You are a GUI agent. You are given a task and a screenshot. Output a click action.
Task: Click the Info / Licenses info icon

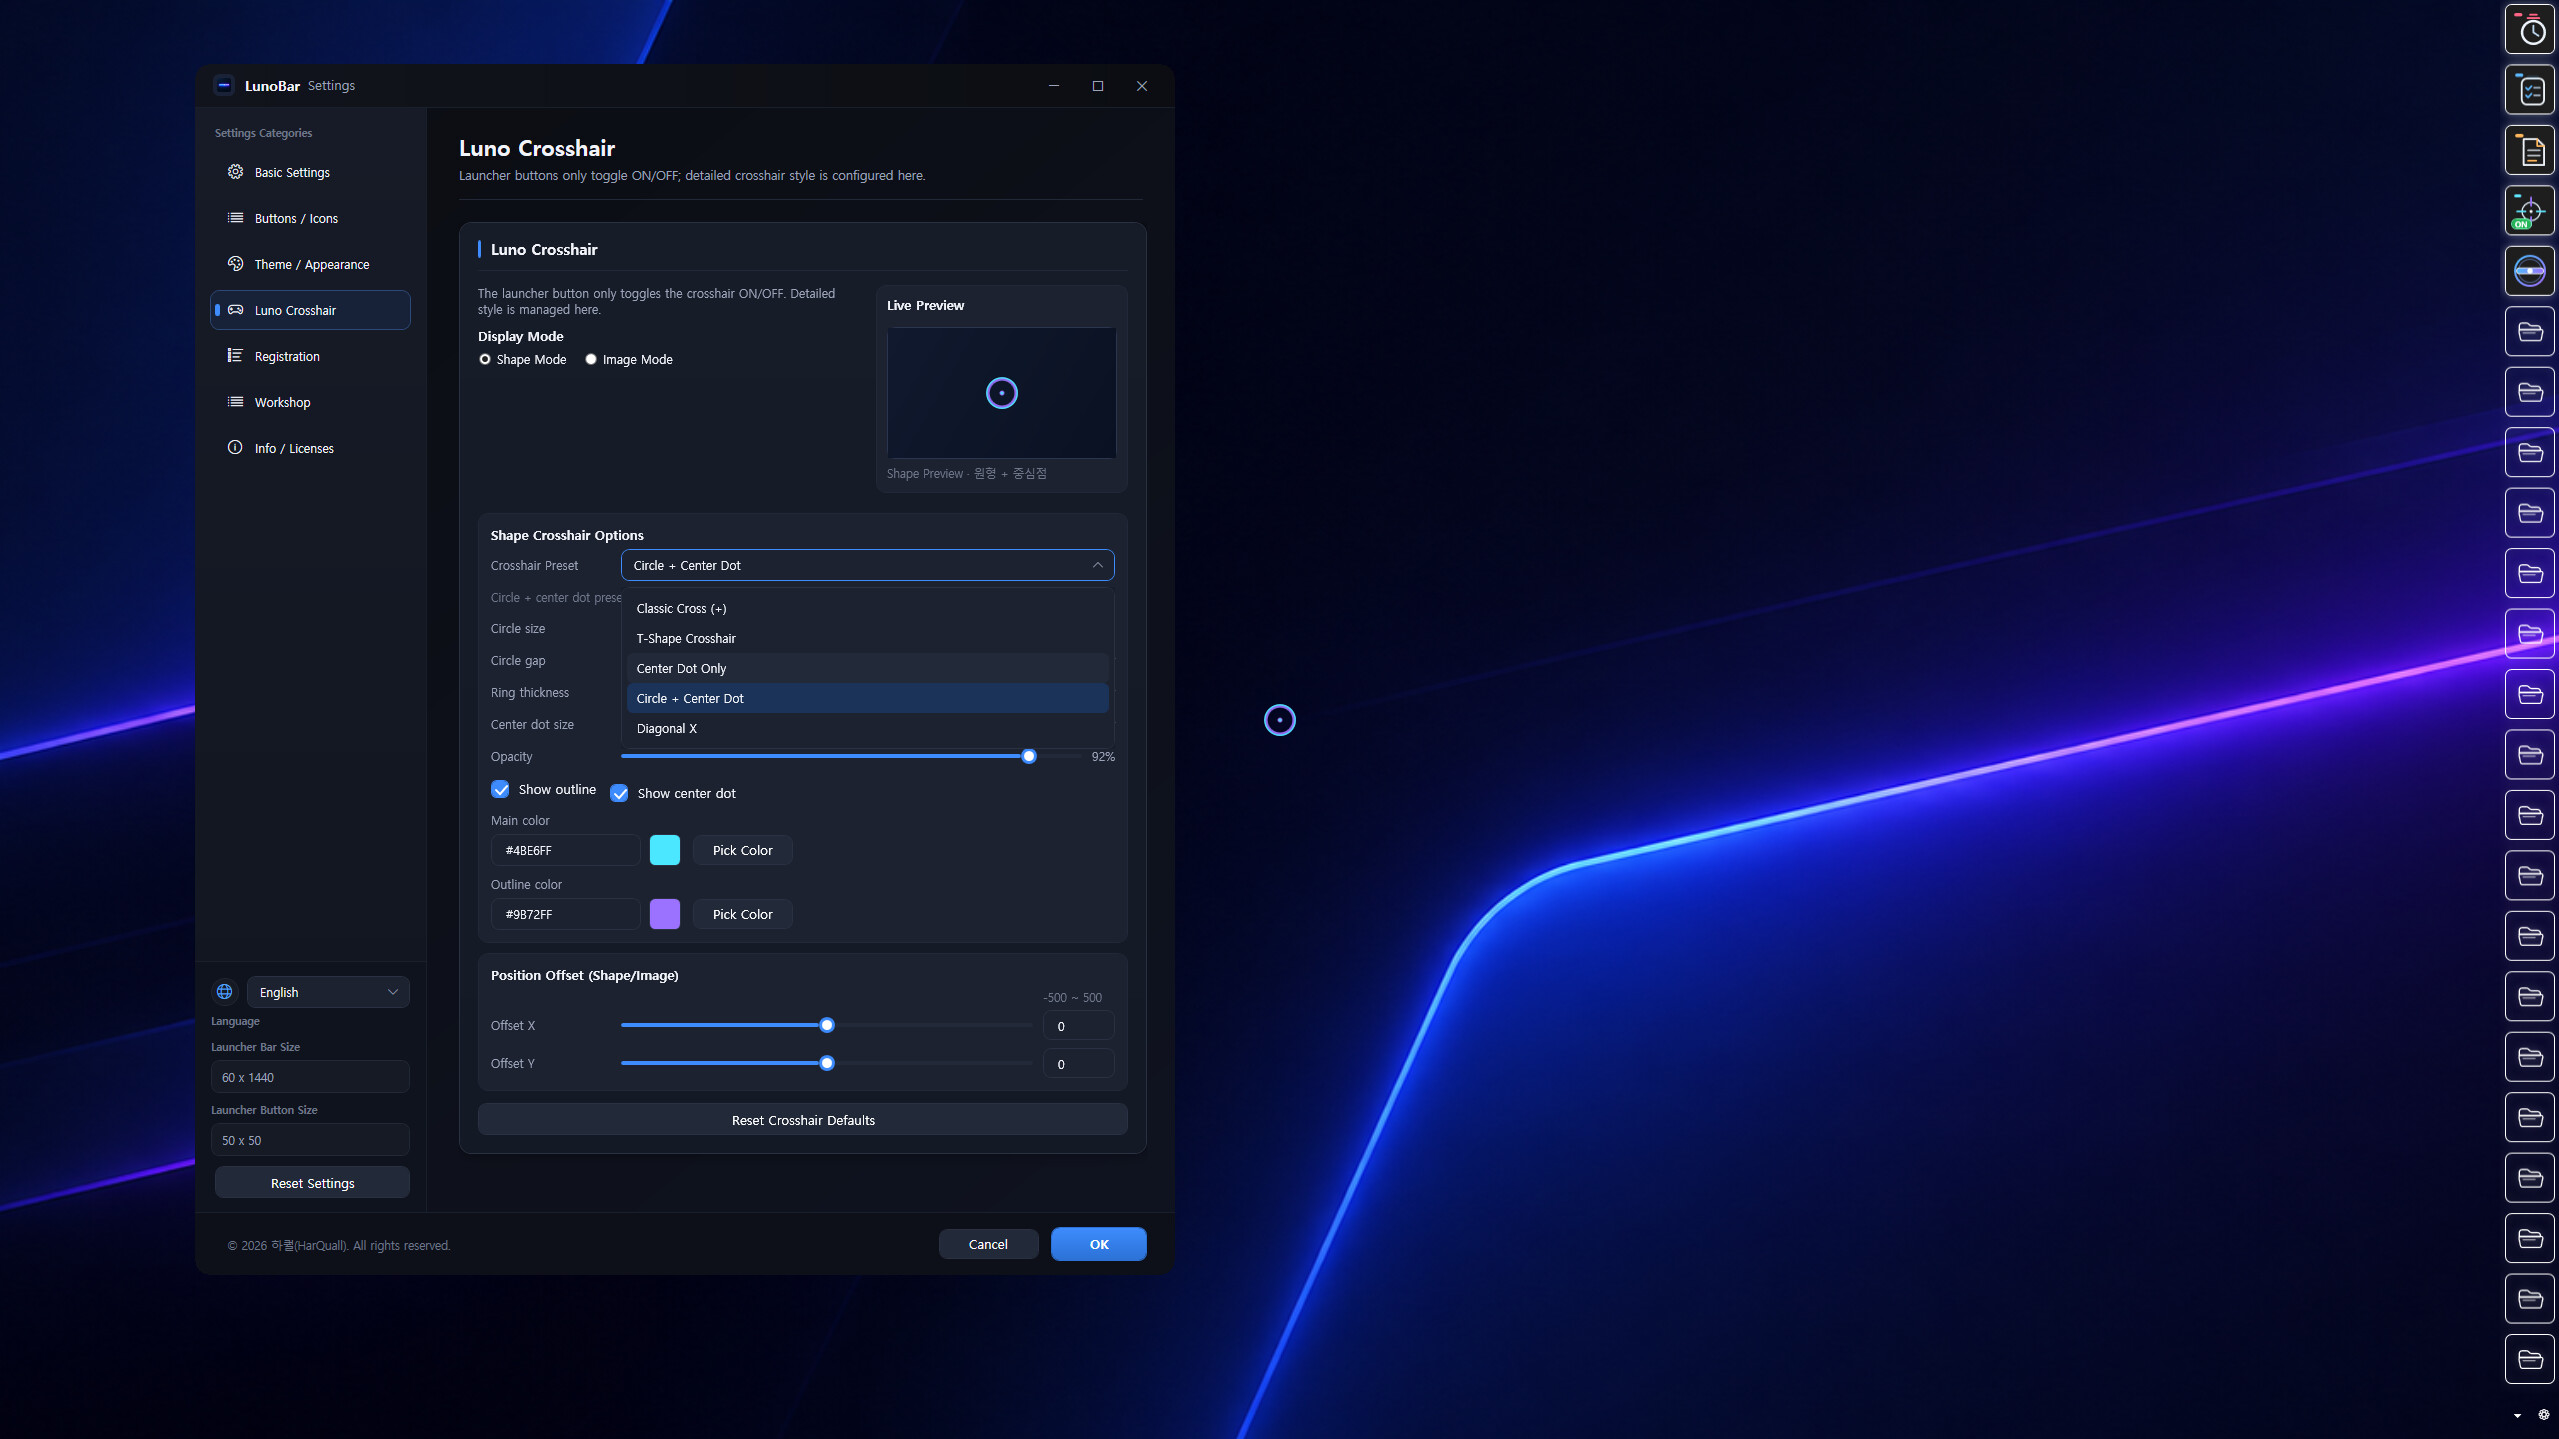(235, 448)
